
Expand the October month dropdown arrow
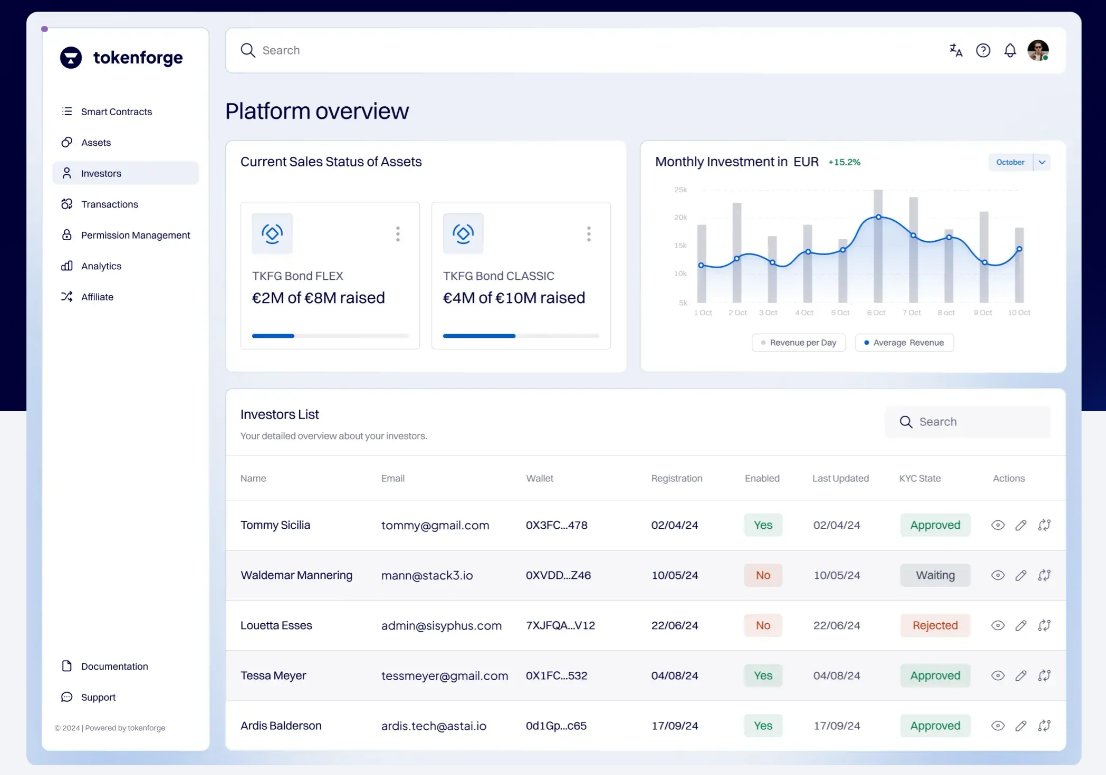(x=1042, y=162)
